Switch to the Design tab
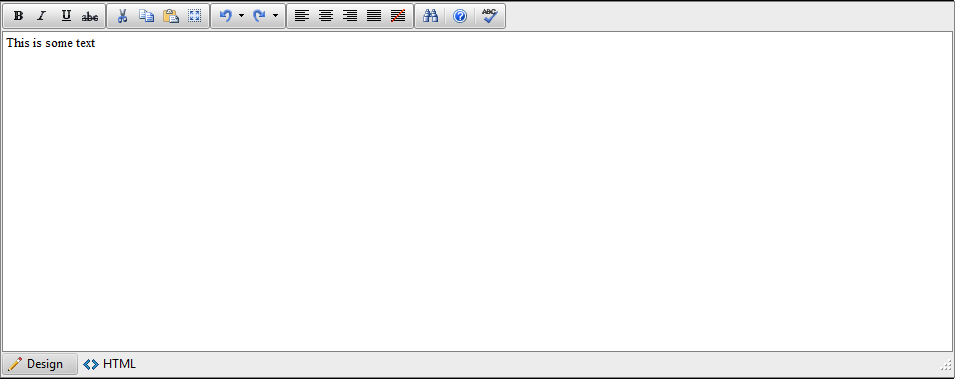This screenshot has height=379, width=956. 40,364
